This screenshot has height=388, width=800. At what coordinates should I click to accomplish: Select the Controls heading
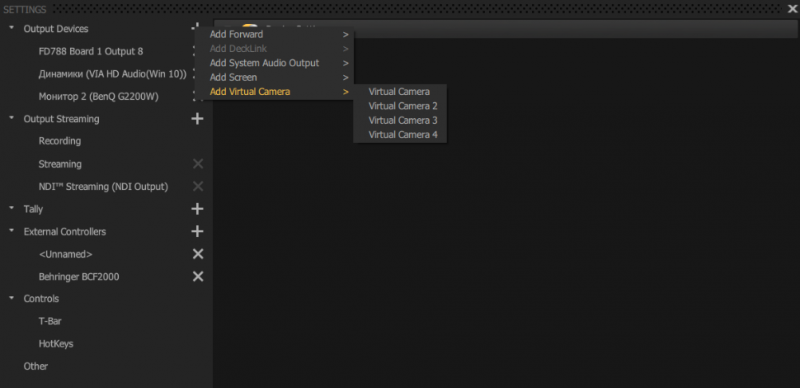tap(41, 299)
